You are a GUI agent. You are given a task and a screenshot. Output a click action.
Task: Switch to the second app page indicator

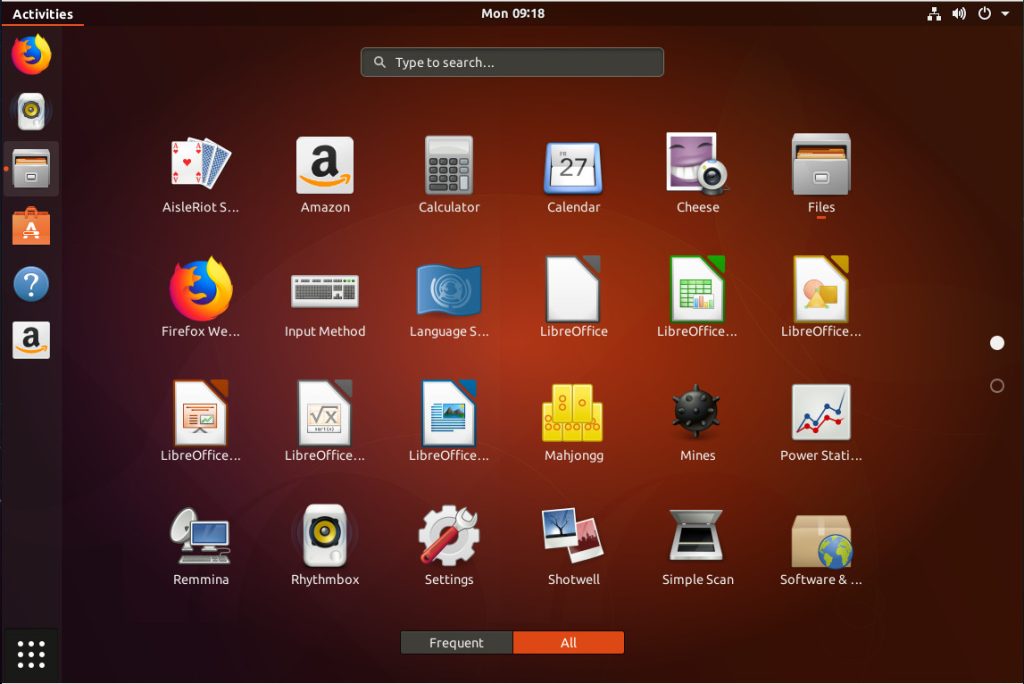pos(996,385)
